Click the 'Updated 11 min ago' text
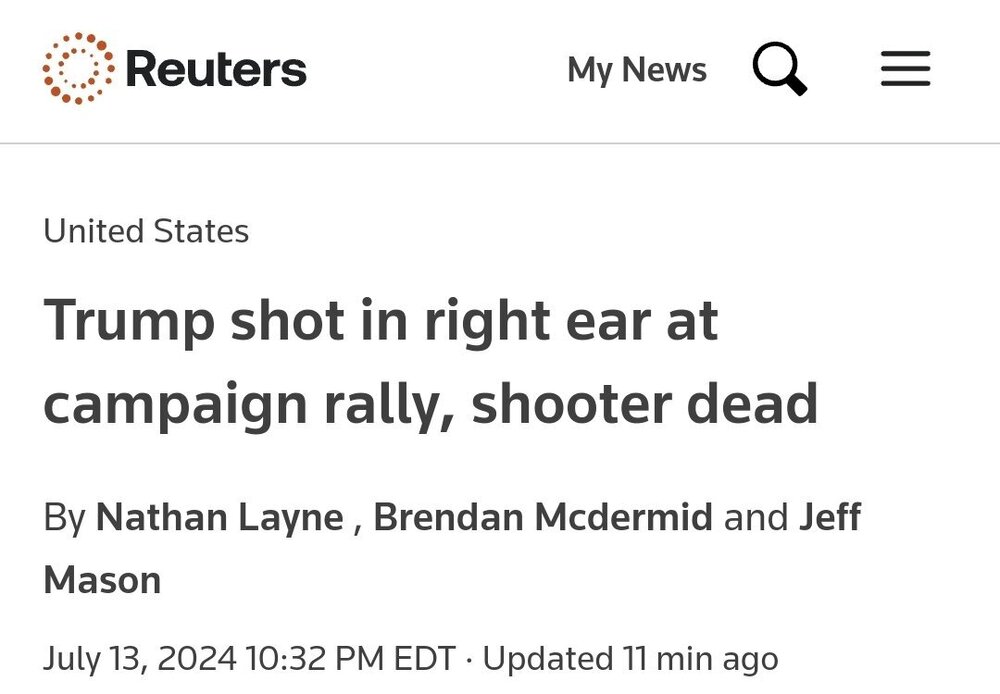The height and width of the screenshot is (694, 1000). (x=630, y=659)
